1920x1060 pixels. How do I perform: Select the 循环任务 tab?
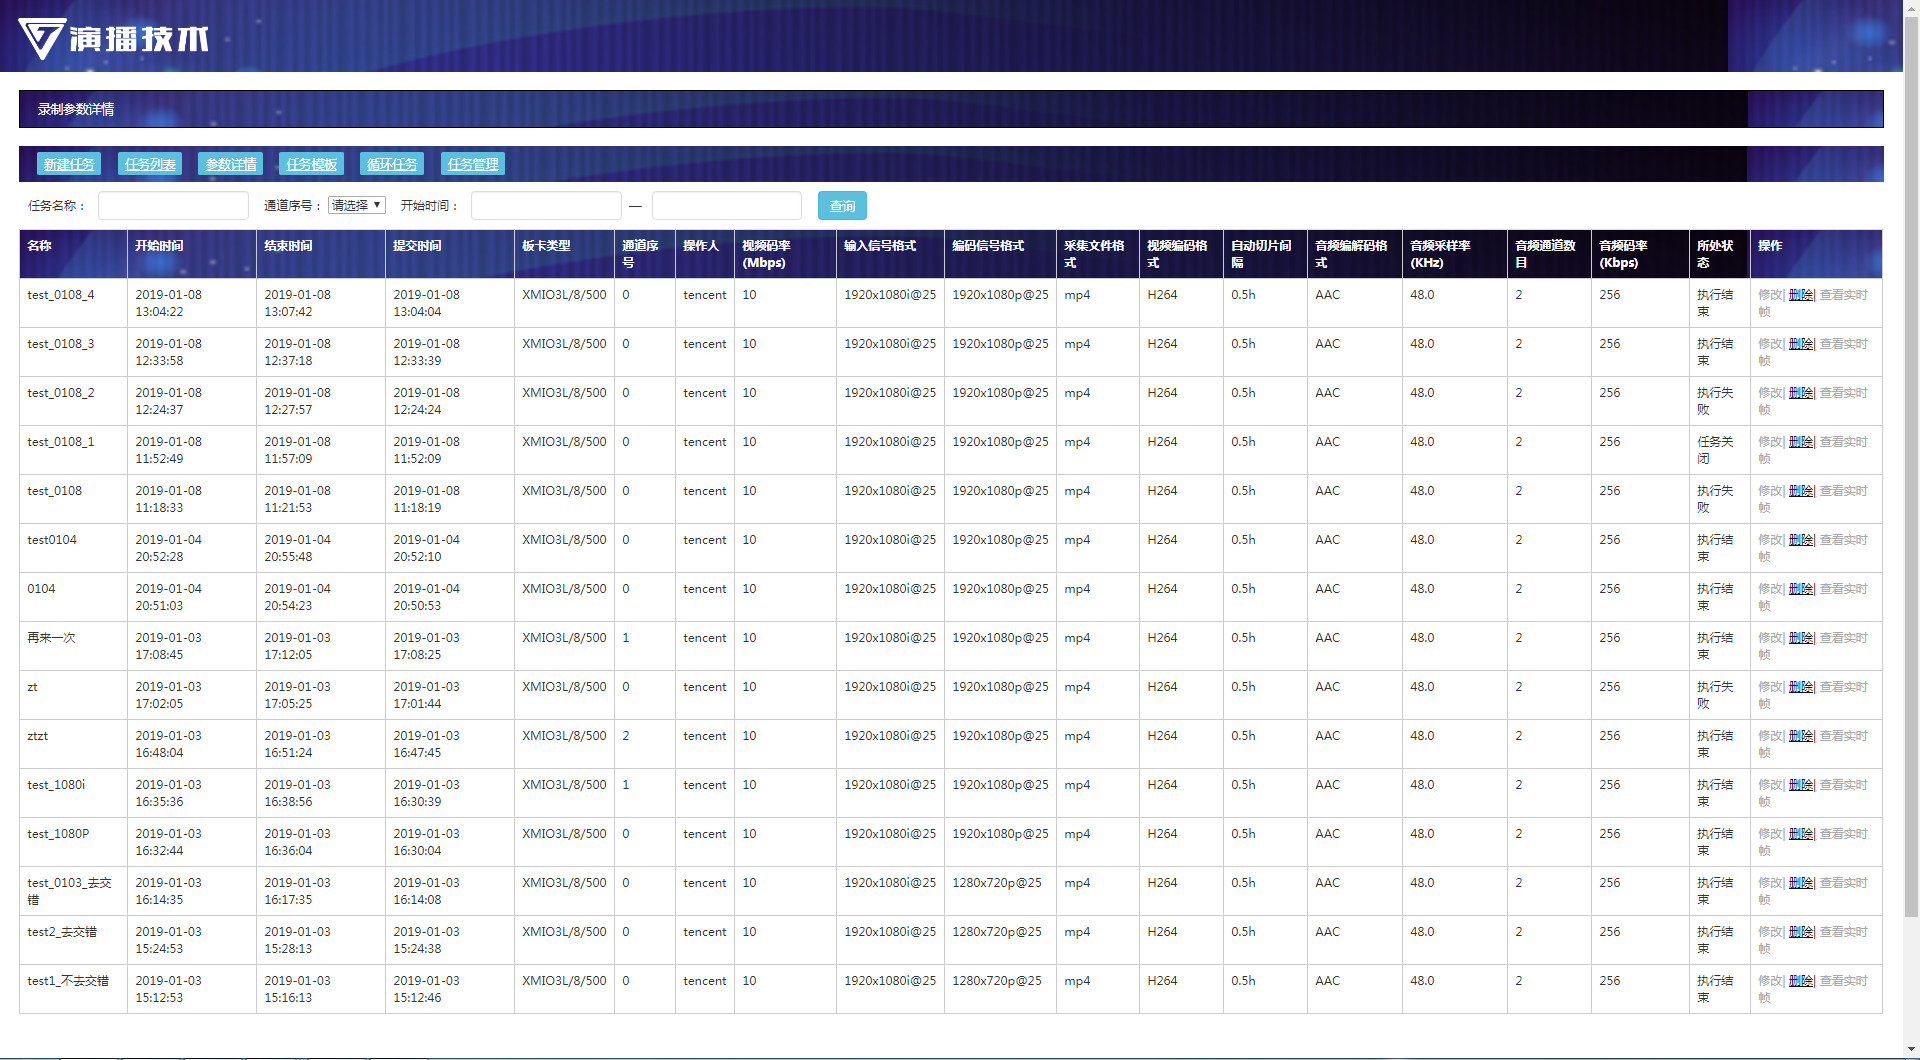392,164
